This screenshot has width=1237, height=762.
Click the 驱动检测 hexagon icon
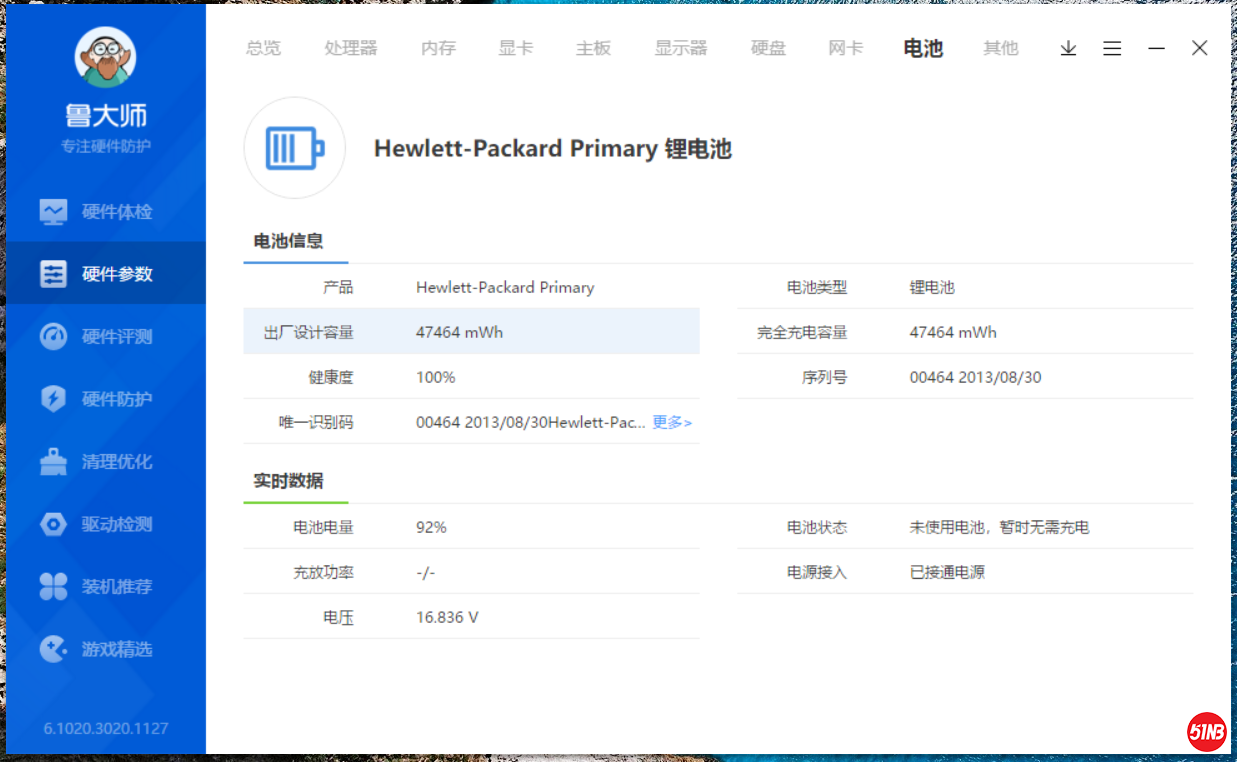[x=53, y=524]
